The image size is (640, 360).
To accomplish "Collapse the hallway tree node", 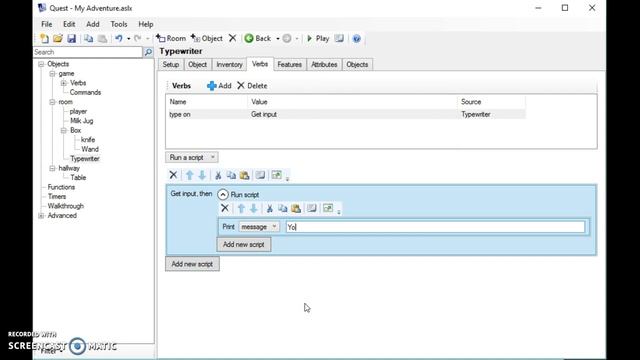I will click(52, 168).
